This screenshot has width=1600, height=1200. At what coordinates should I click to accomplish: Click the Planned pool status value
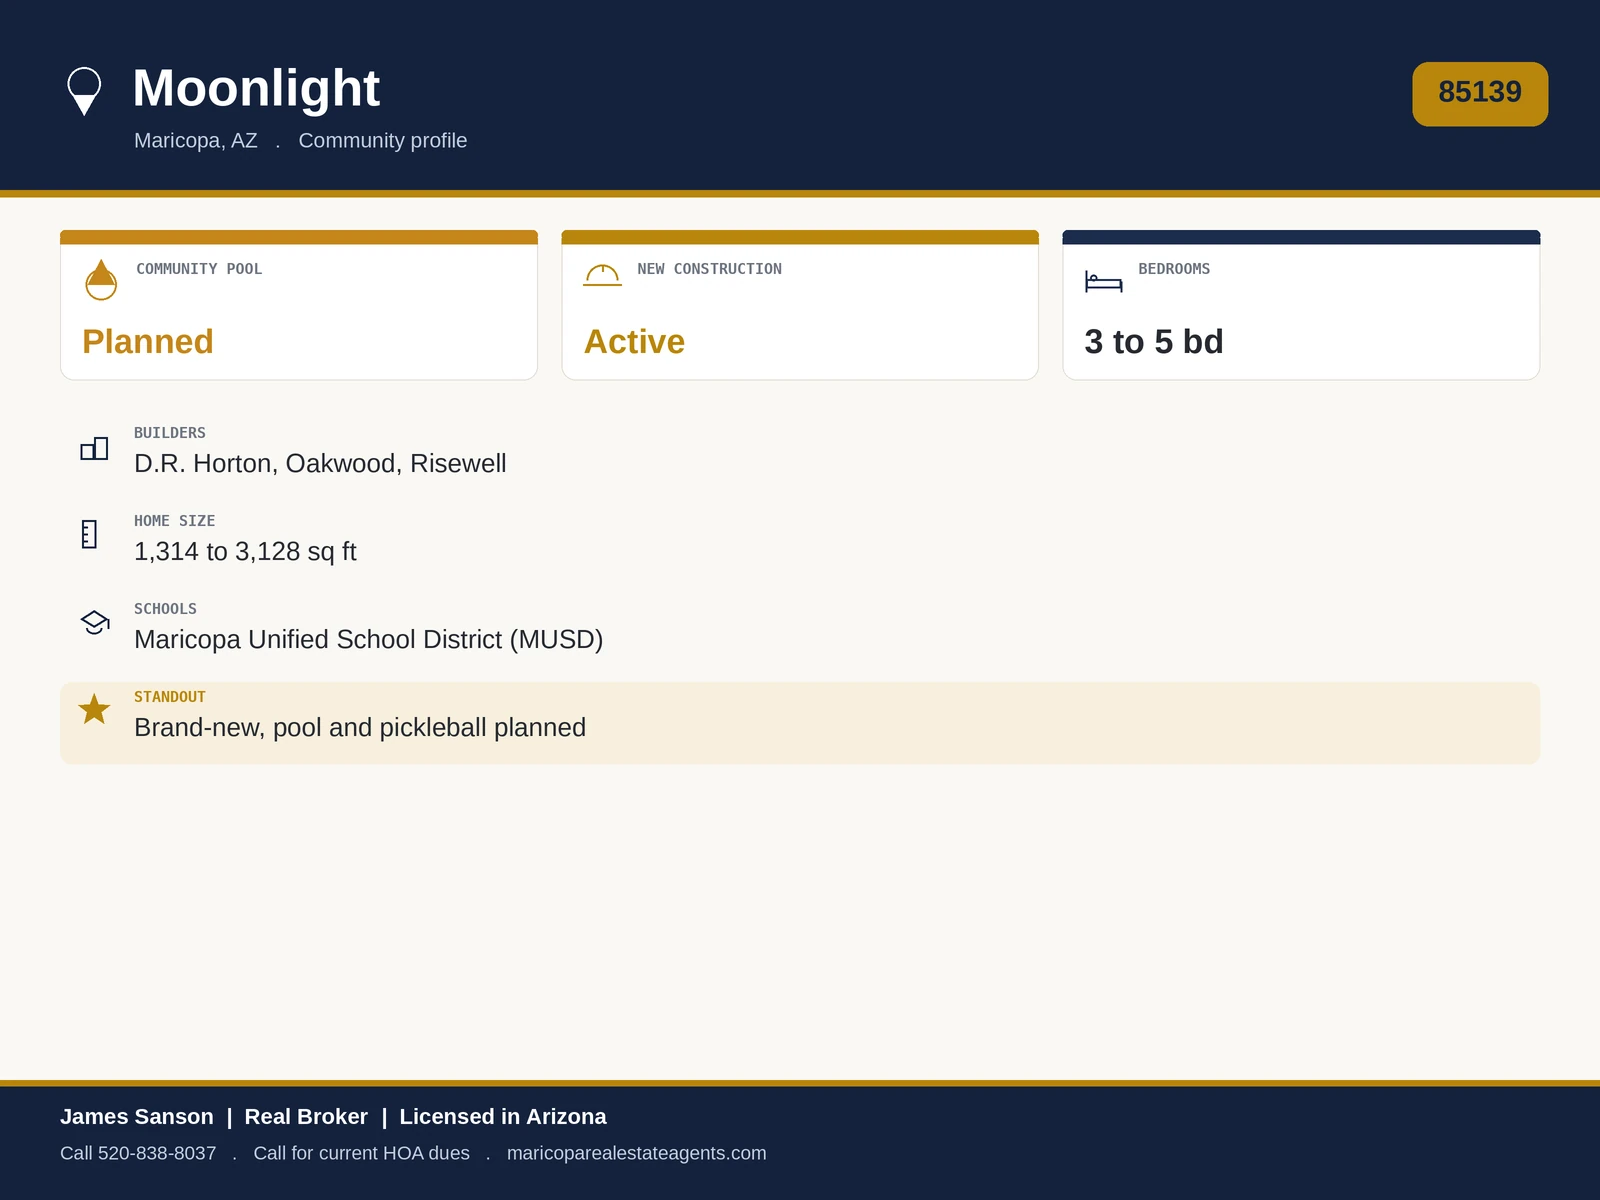click(x=148, y=342)
